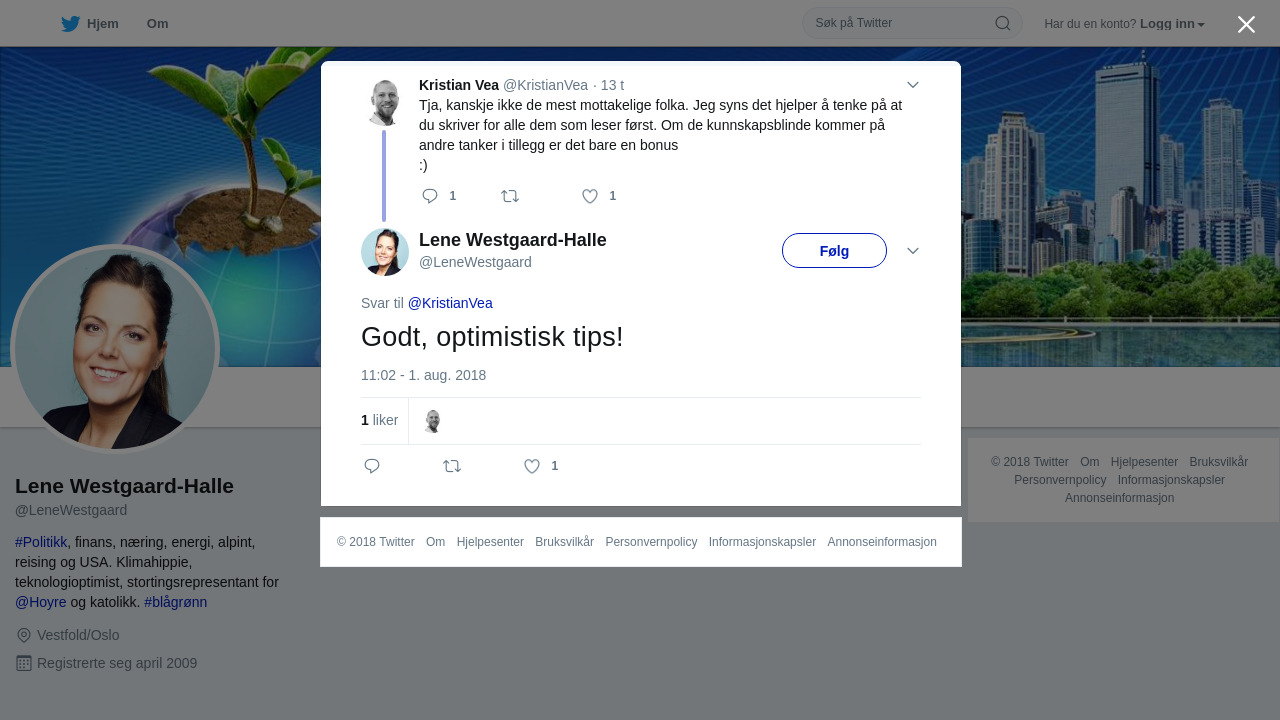Close the tweet overlay with the X

(x=1246, y=24)
